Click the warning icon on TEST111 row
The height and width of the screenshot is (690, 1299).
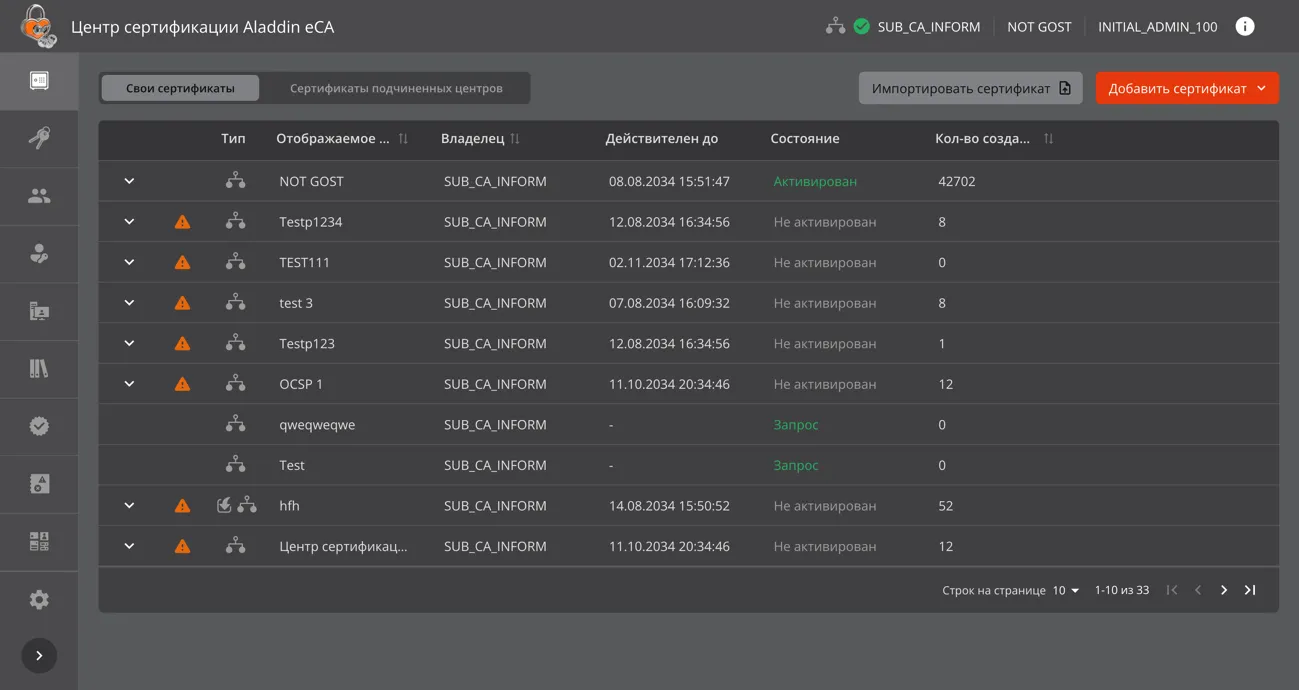click(x=182, y=263)
